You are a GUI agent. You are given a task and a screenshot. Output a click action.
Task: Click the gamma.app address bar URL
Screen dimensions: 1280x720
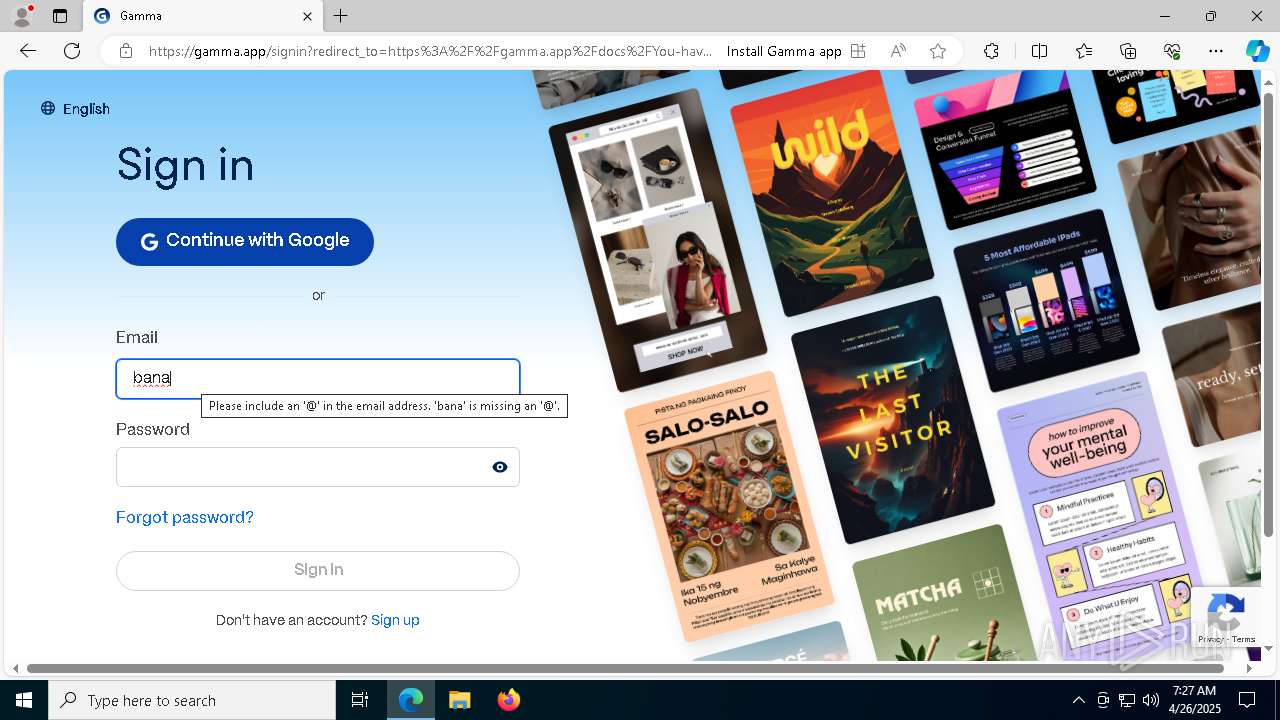pos(430,51)
